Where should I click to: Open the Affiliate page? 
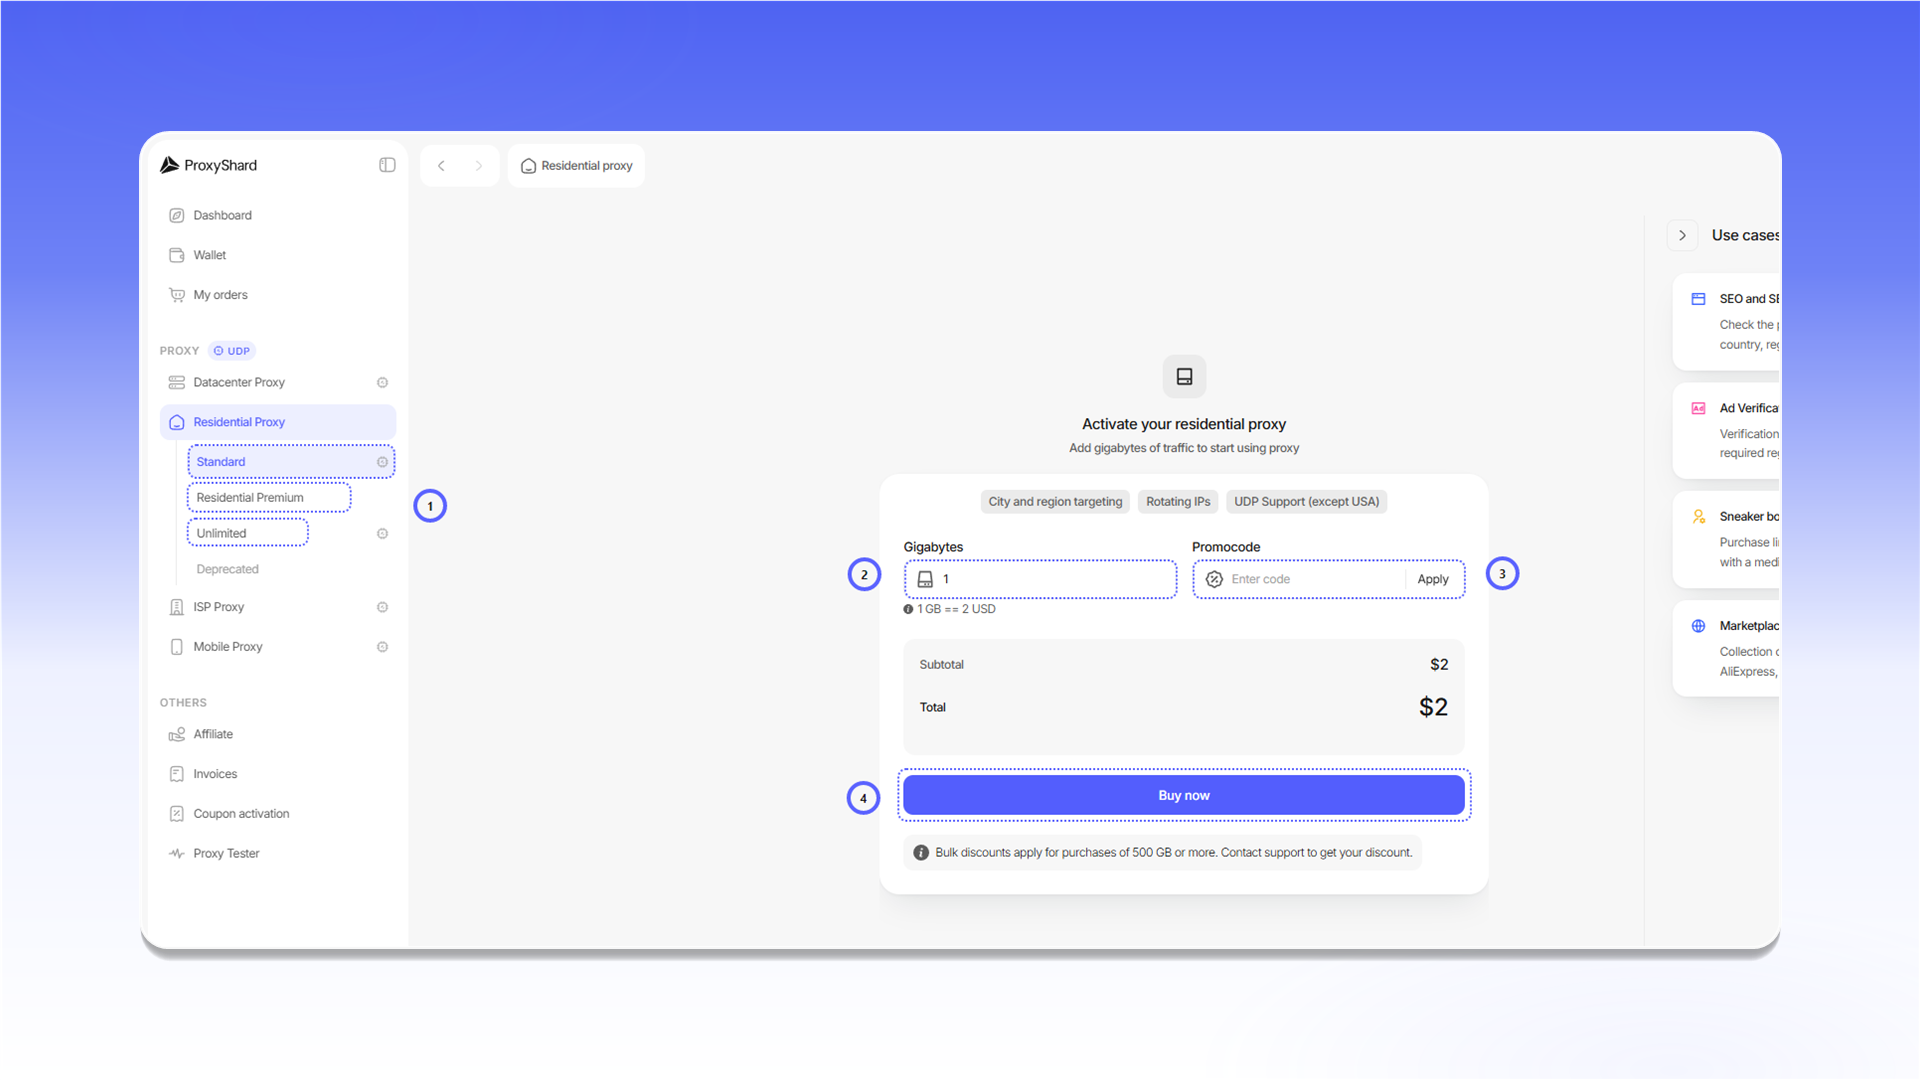278,734
